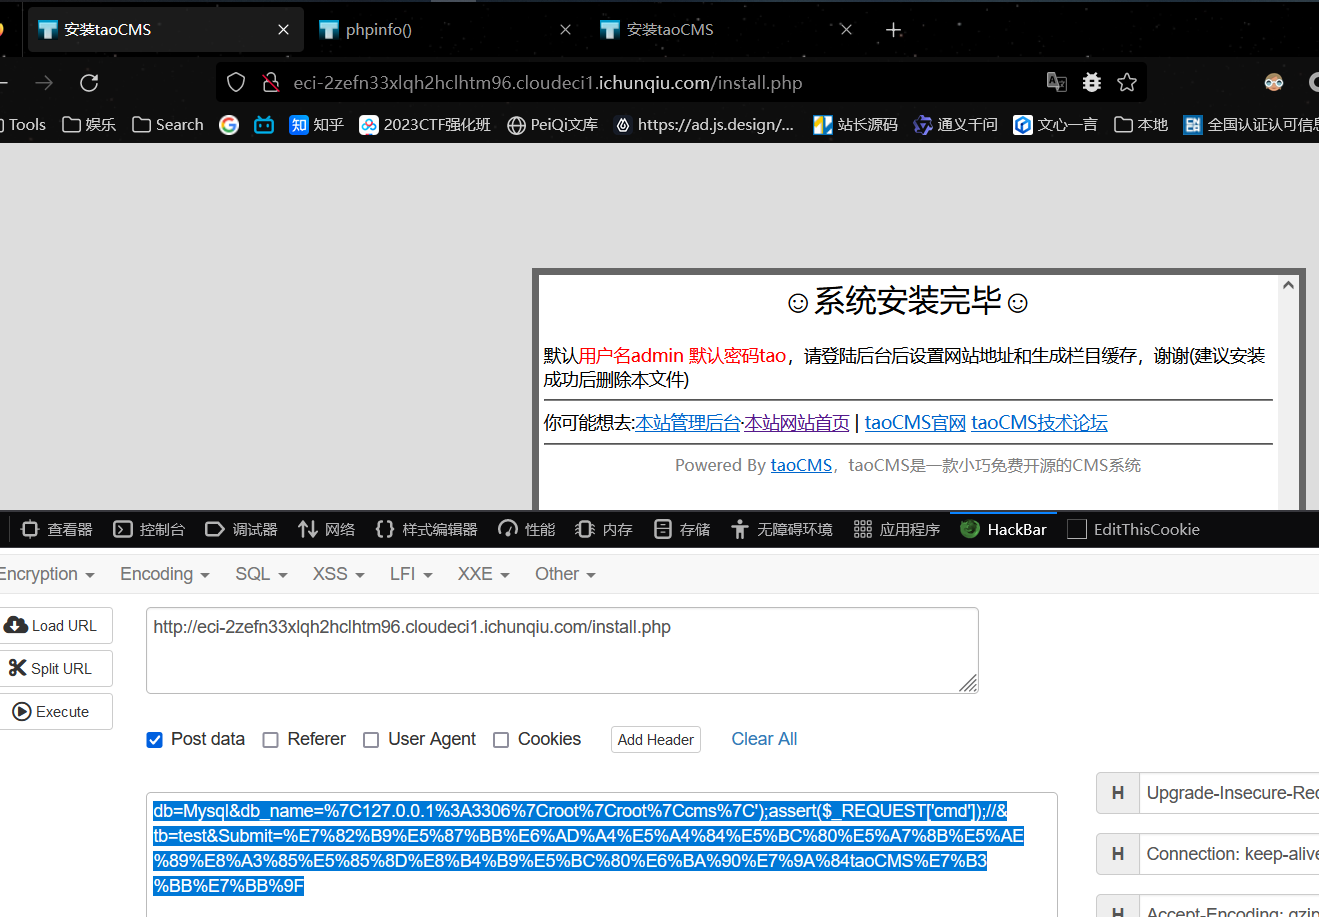Open the 调试器 debugger panel

(x=241, y=529)
